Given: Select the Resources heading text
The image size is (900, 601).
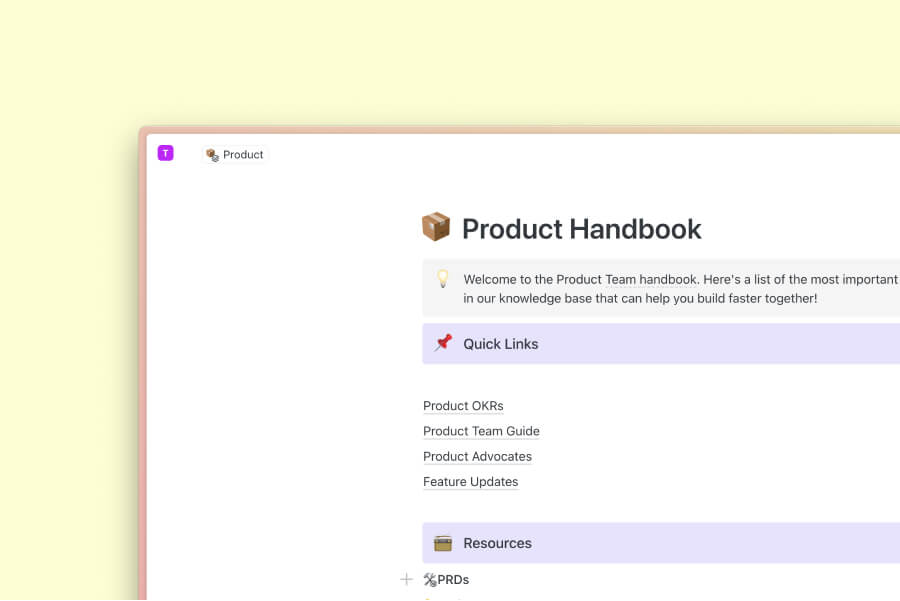Looking at the screenshot, I should [x=497, y=543].
